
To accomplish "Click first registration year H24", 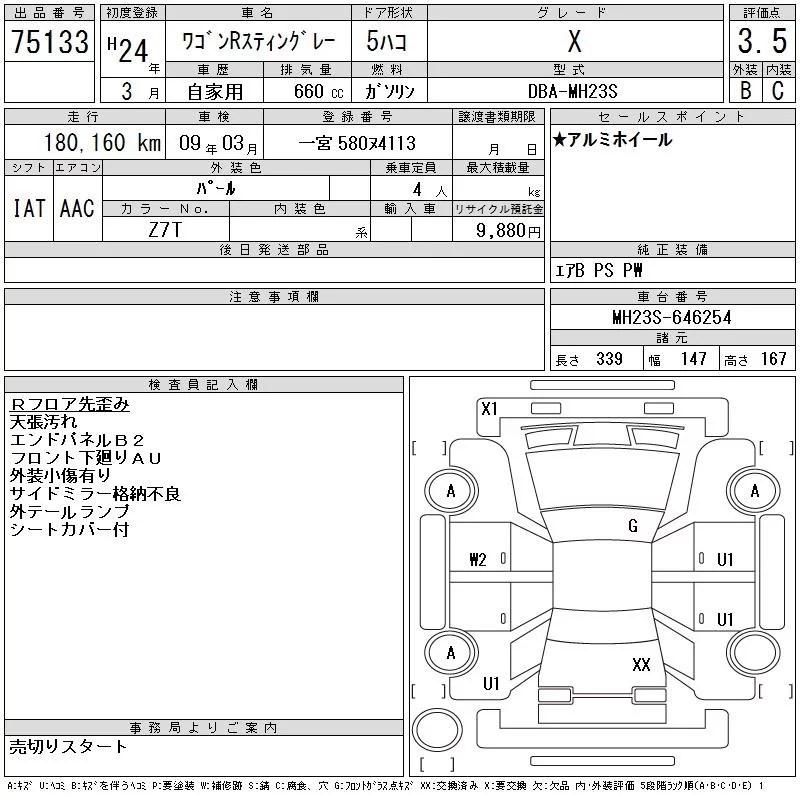I will point(128,51).
